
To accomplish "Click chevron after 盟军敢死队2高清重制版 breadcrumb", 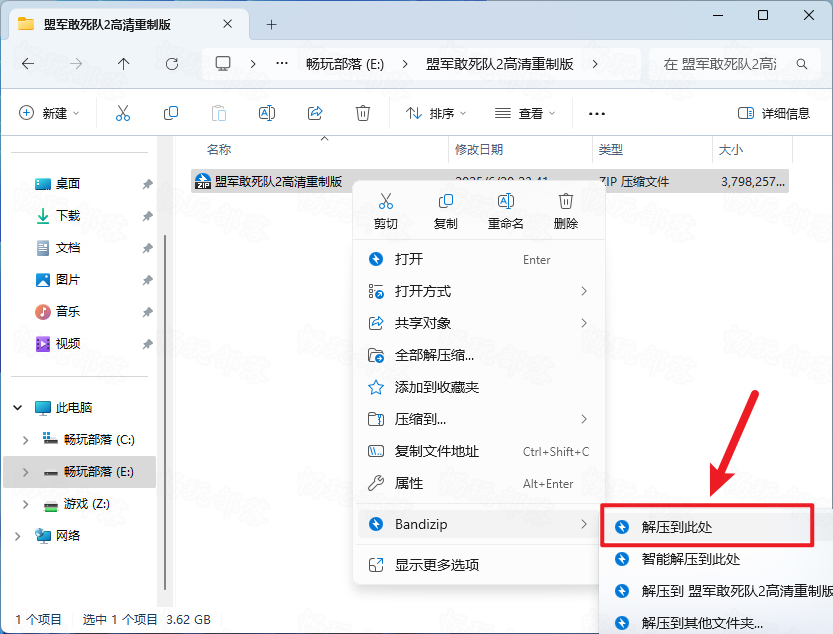I will tap(595, 64).
